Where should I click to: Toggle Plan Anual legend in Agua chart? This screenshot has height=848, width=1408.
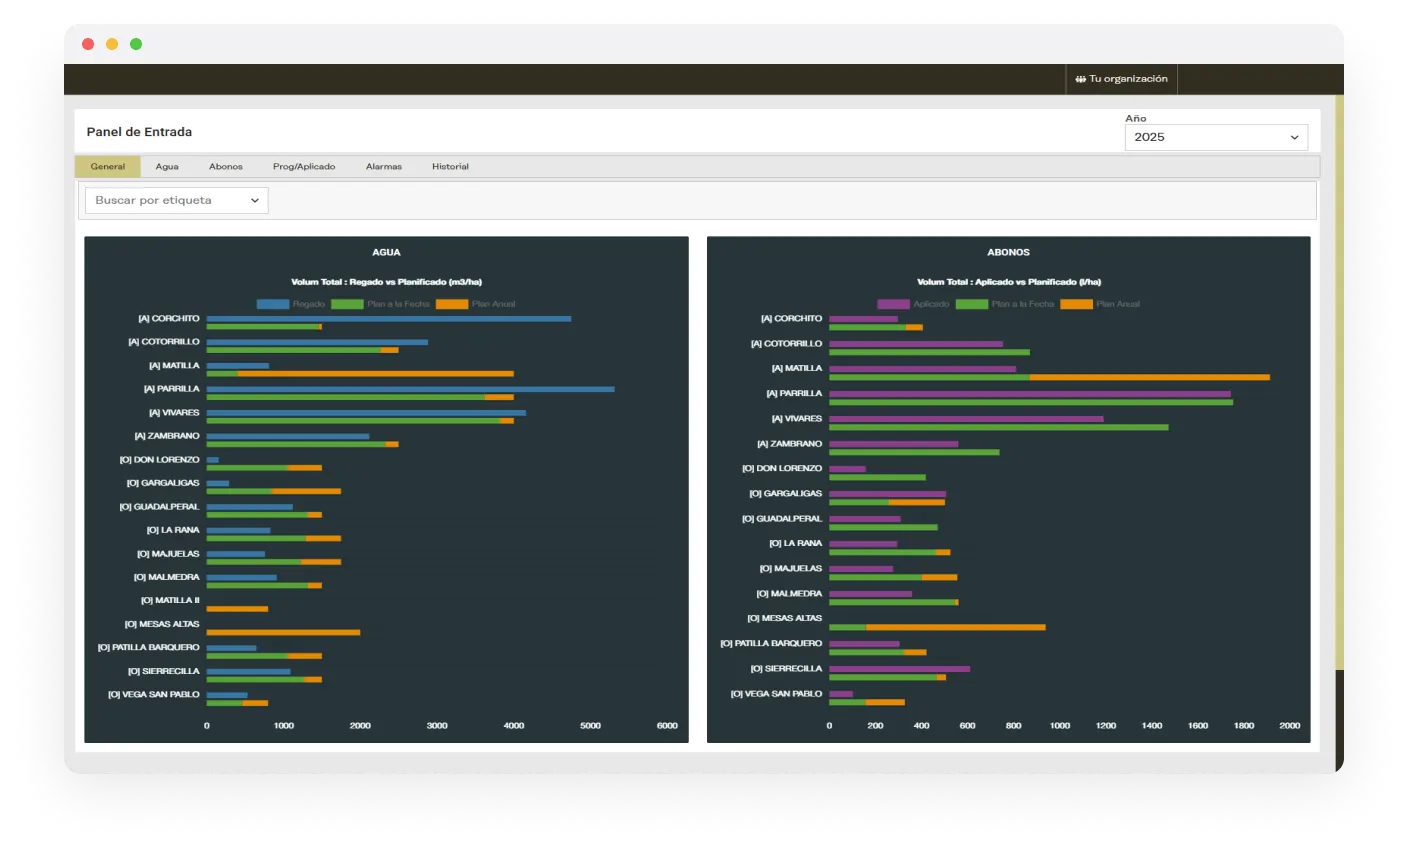pos(476,304)
